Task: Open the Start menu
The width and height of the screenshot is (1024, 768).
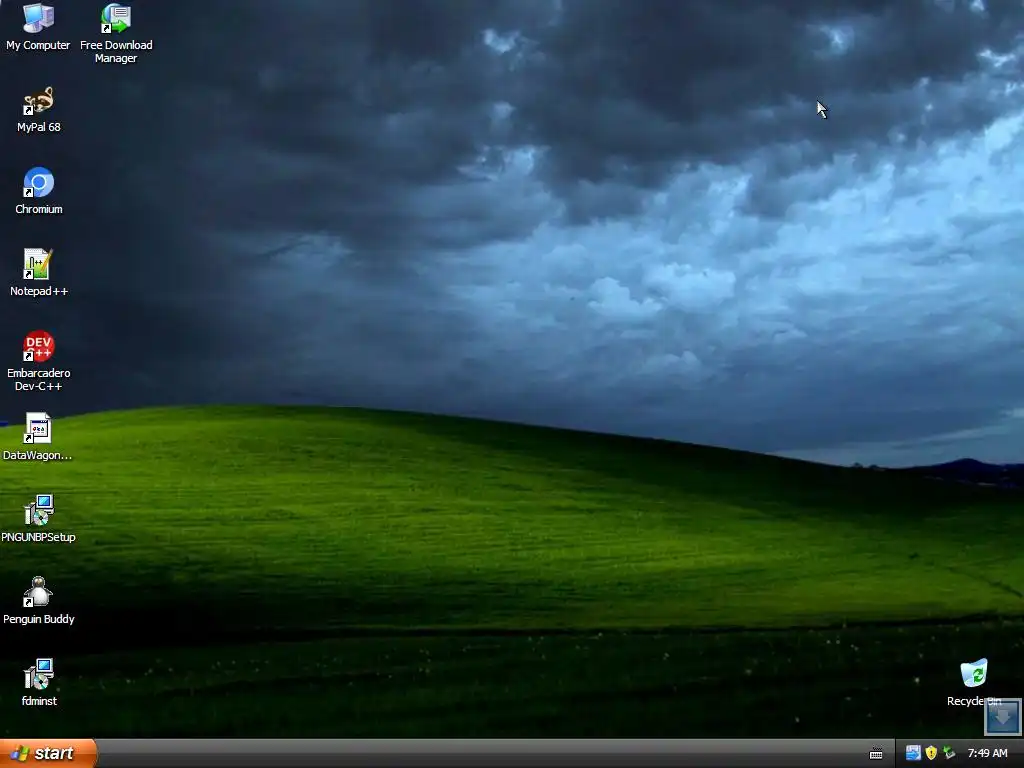Action: click(x=48, y=753)
